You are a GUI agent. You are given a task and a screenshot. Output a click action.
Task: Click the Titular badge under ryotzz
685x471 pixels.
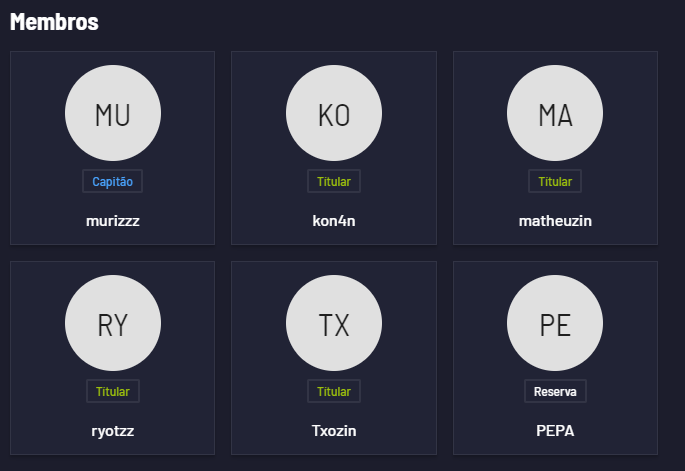[x=113, y=391]
